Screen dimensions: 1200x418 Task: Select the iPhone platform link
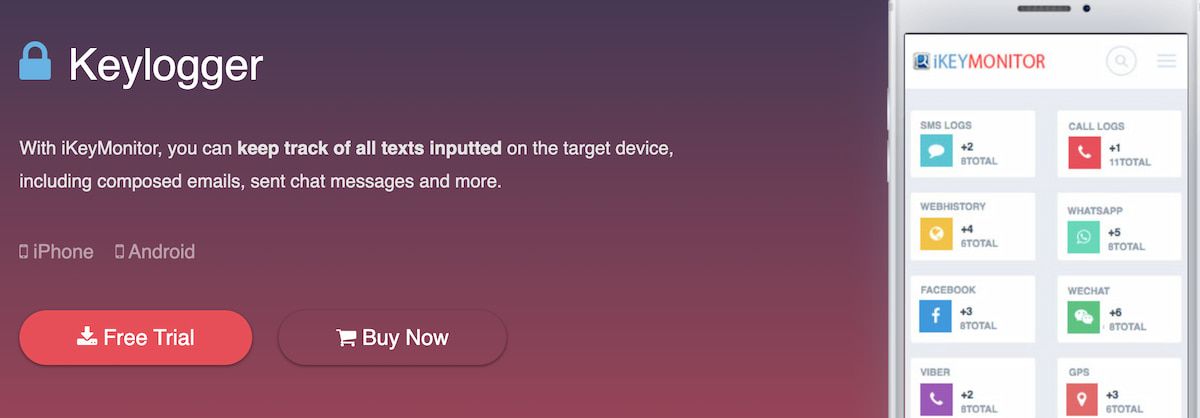[x=56, y=252]
